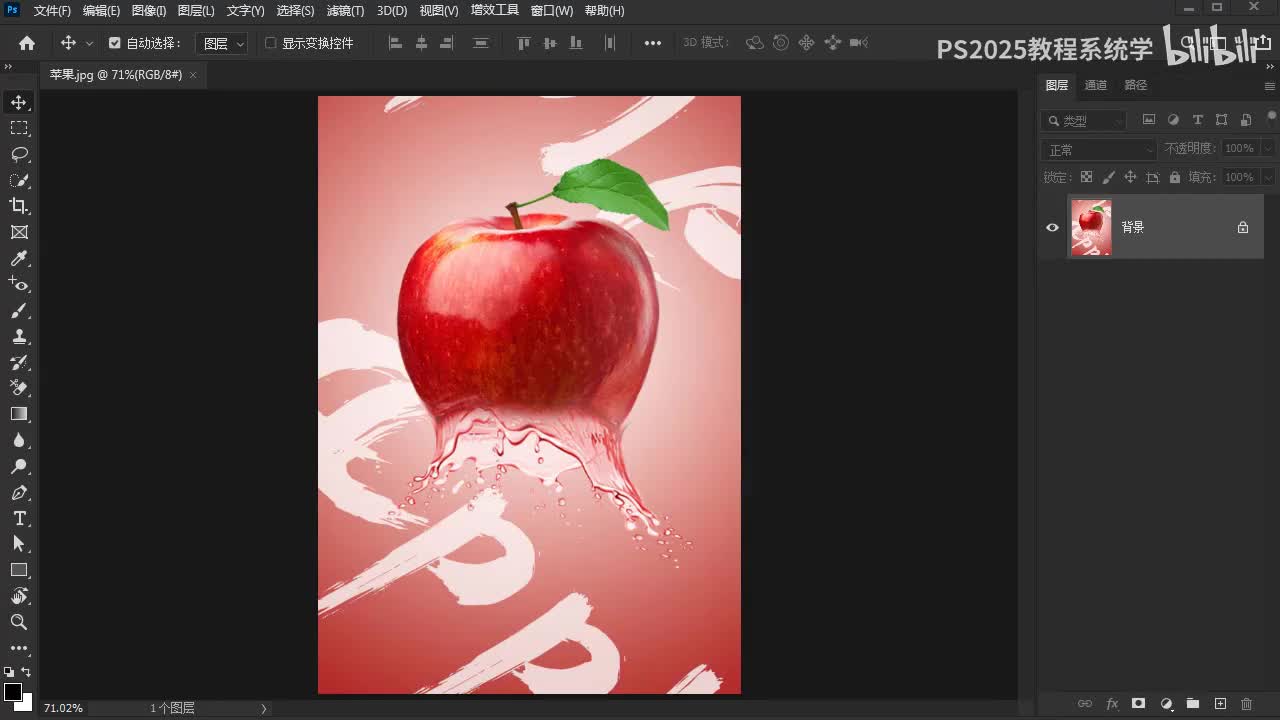Open the 类型 layer filter dropdown

pyautogui.click(x=1083, y=120)
